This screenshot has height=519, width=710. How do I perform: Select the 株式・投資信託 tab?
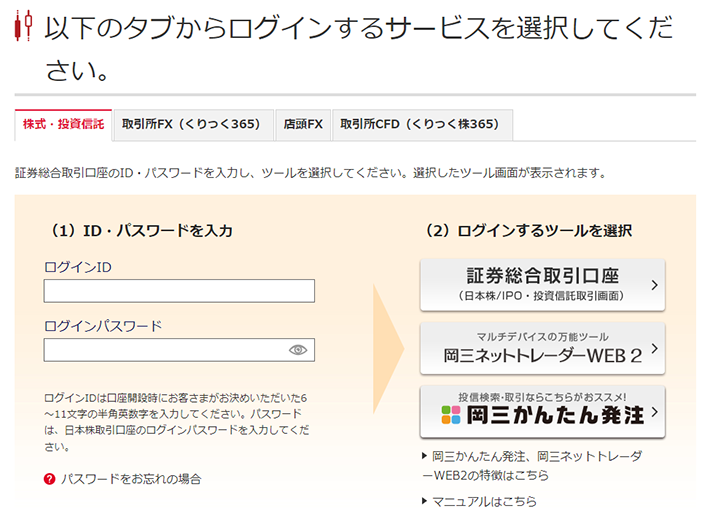[x=63, y=125]
